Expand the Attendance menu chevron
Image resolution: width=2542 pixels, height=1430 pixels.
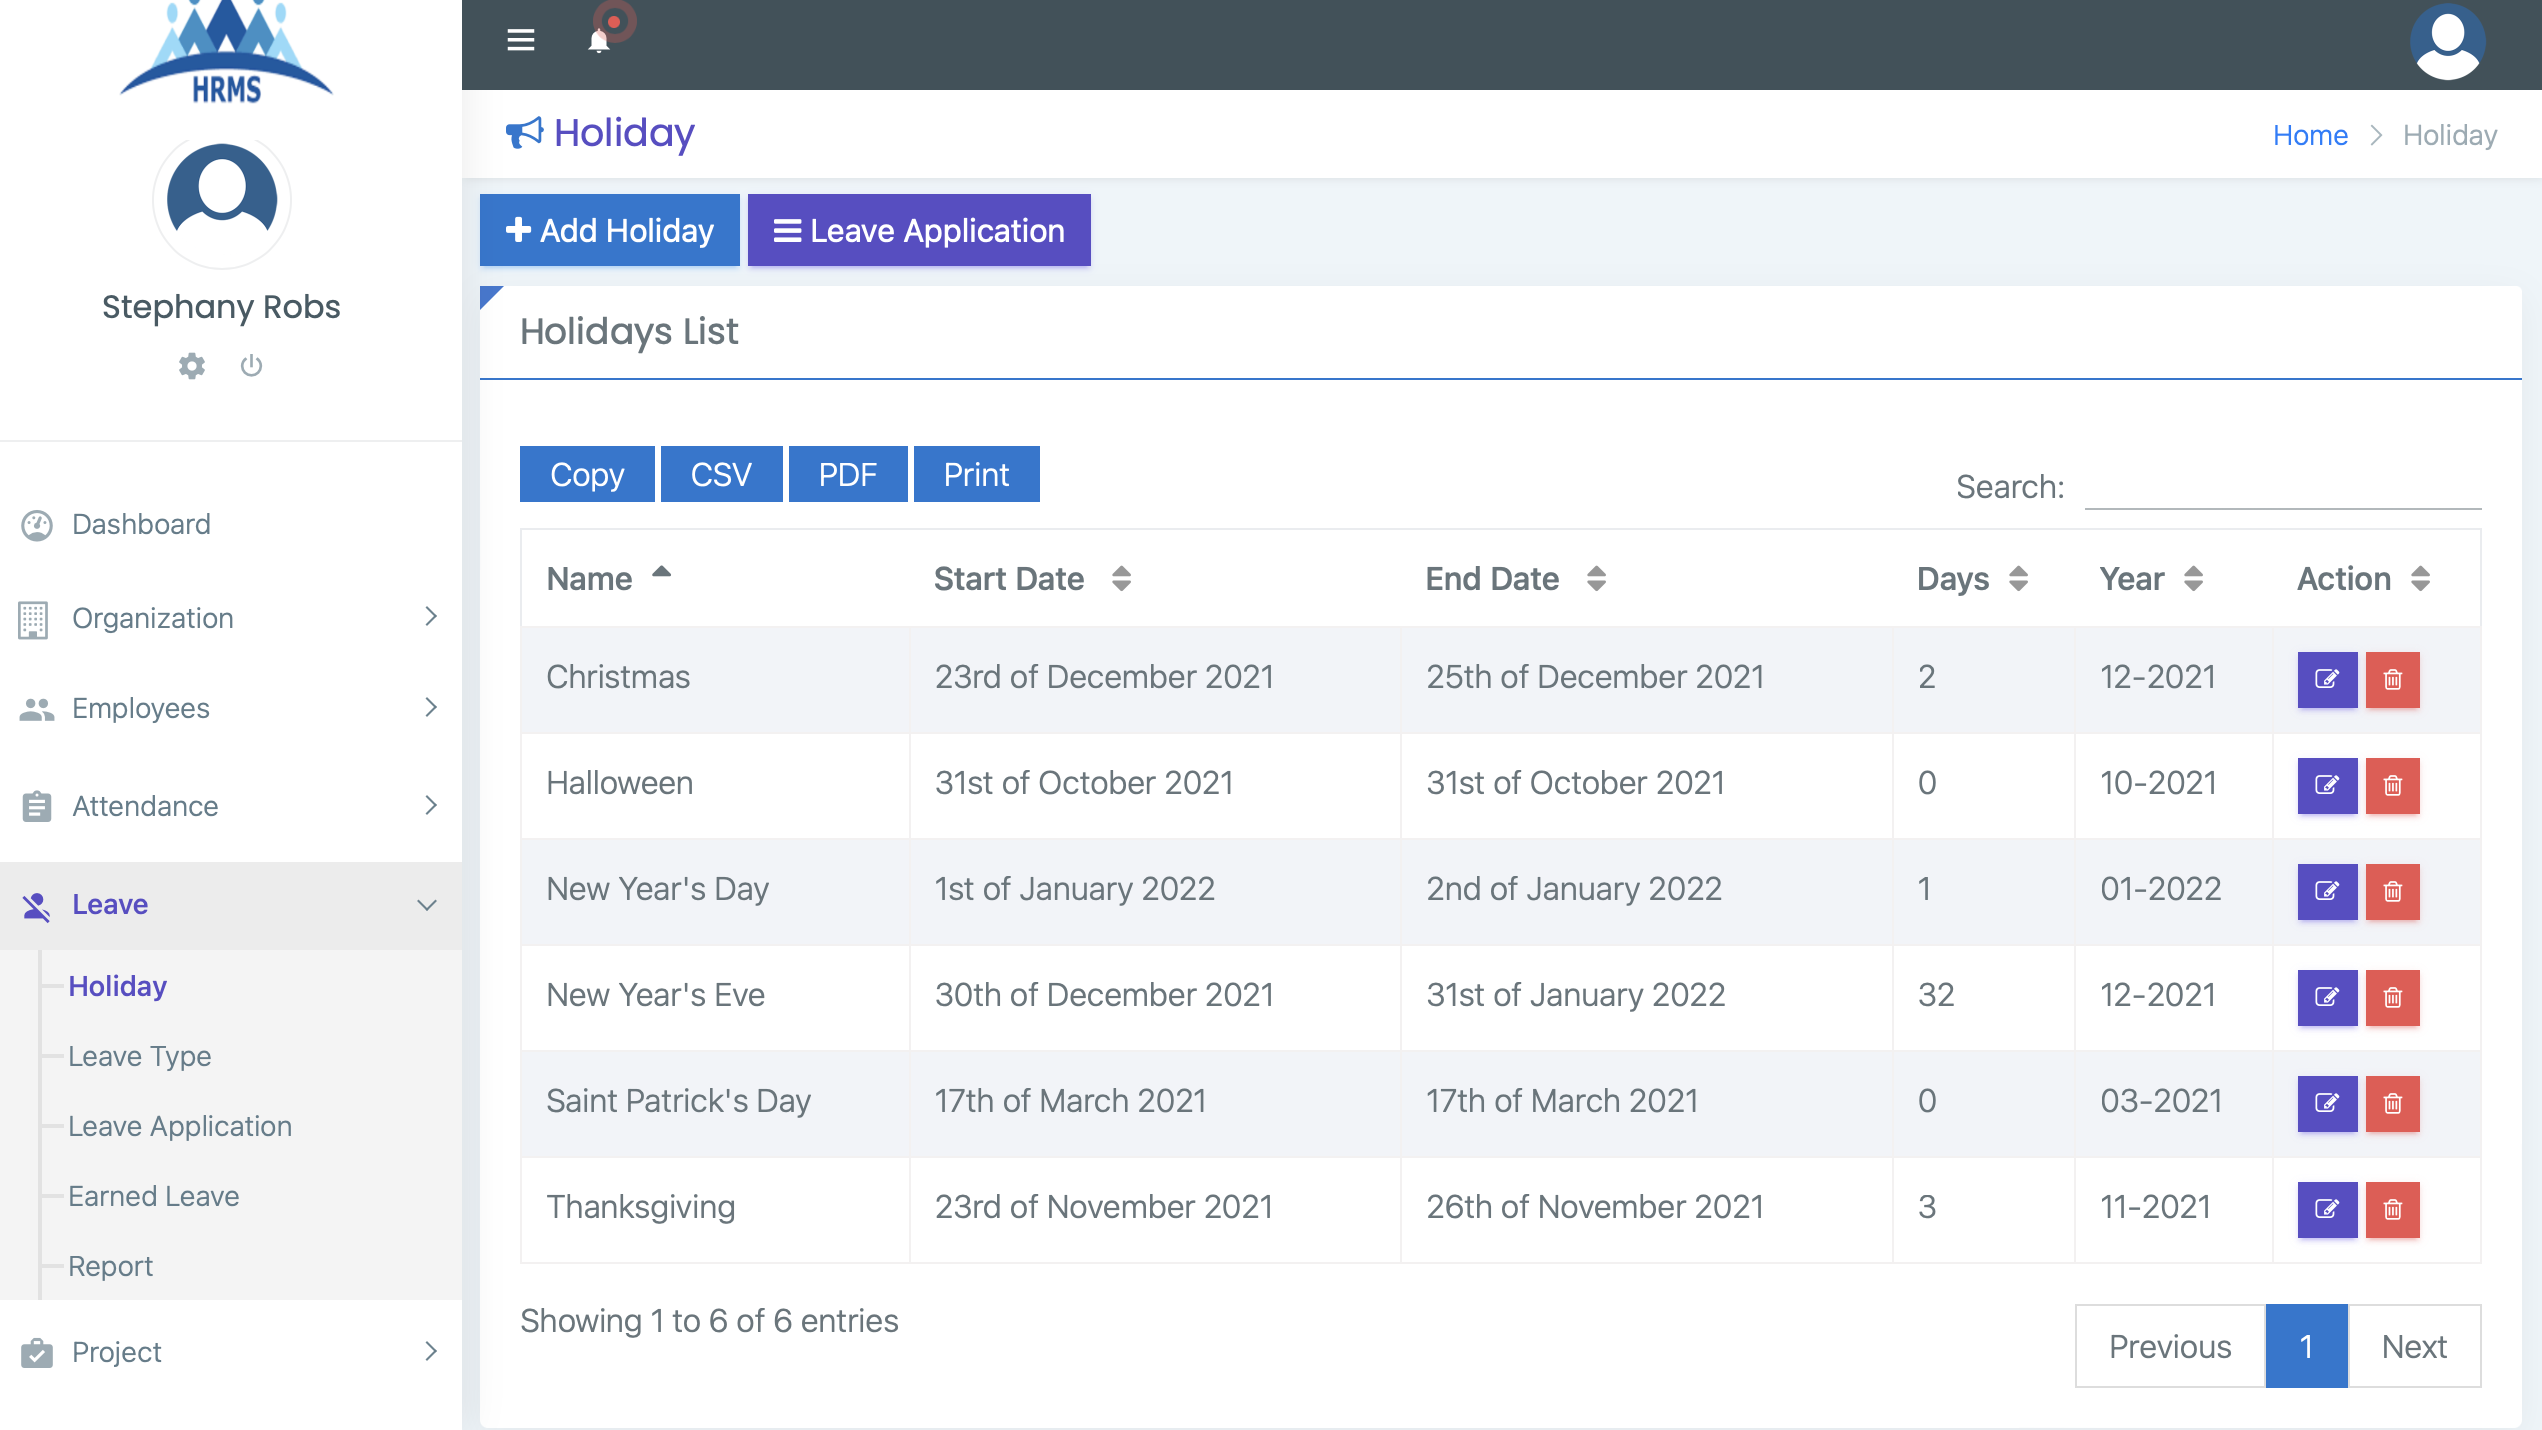(431, 805)
